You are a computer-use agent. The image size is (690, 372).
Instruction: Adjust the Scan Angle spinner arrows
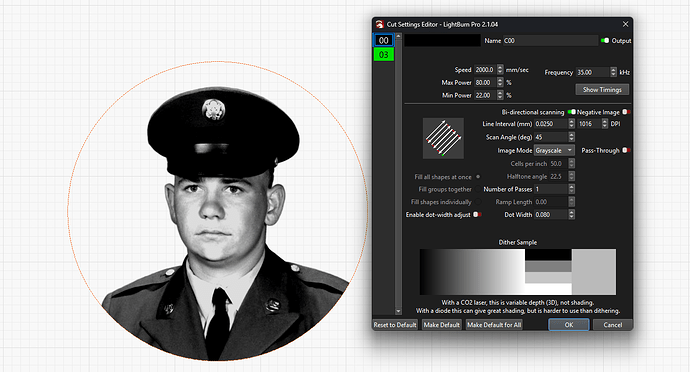[571, 137]
